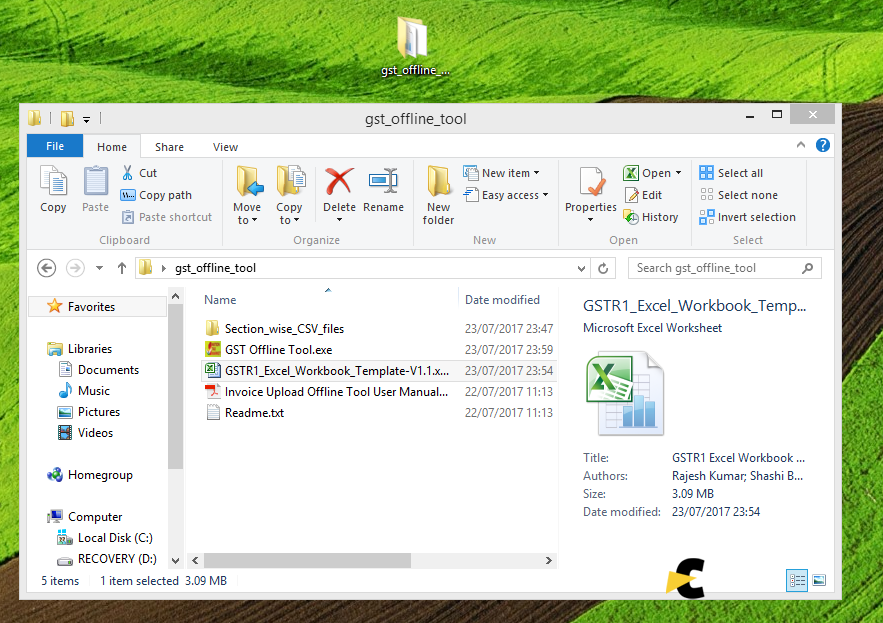Sort files by Date modified column
Image resolution: width=883 pixels, height=623 pixels.
coord(502,300)
